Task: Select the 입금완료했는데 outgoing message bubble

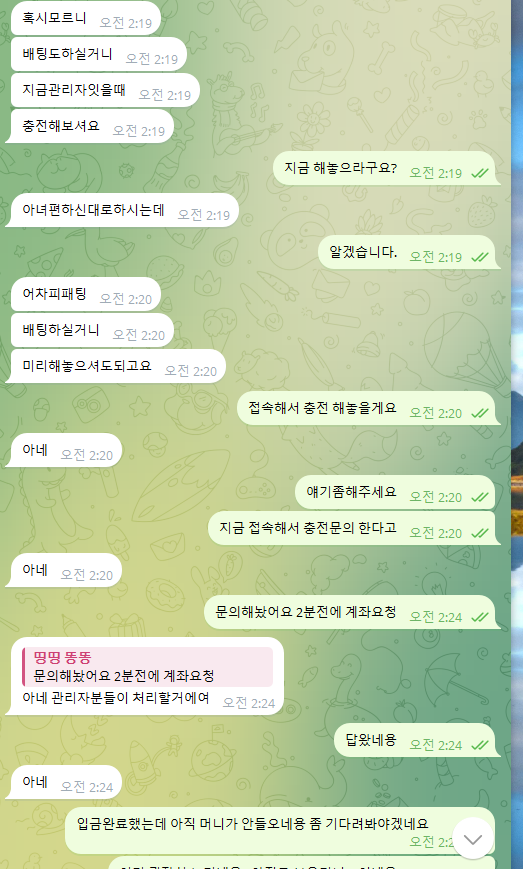Action: click(280, 831)
